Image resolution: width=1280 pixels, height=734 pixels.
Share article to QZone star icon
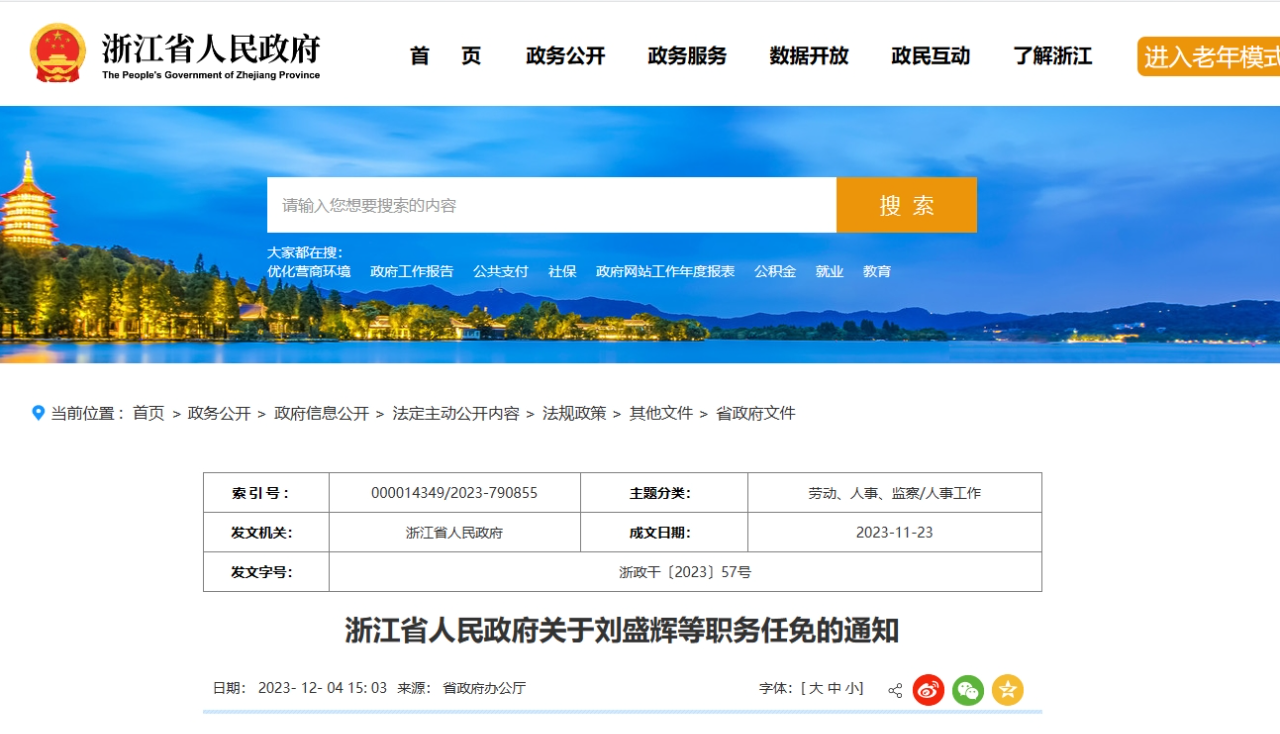pyautogui.click(x=1007, y=690)
